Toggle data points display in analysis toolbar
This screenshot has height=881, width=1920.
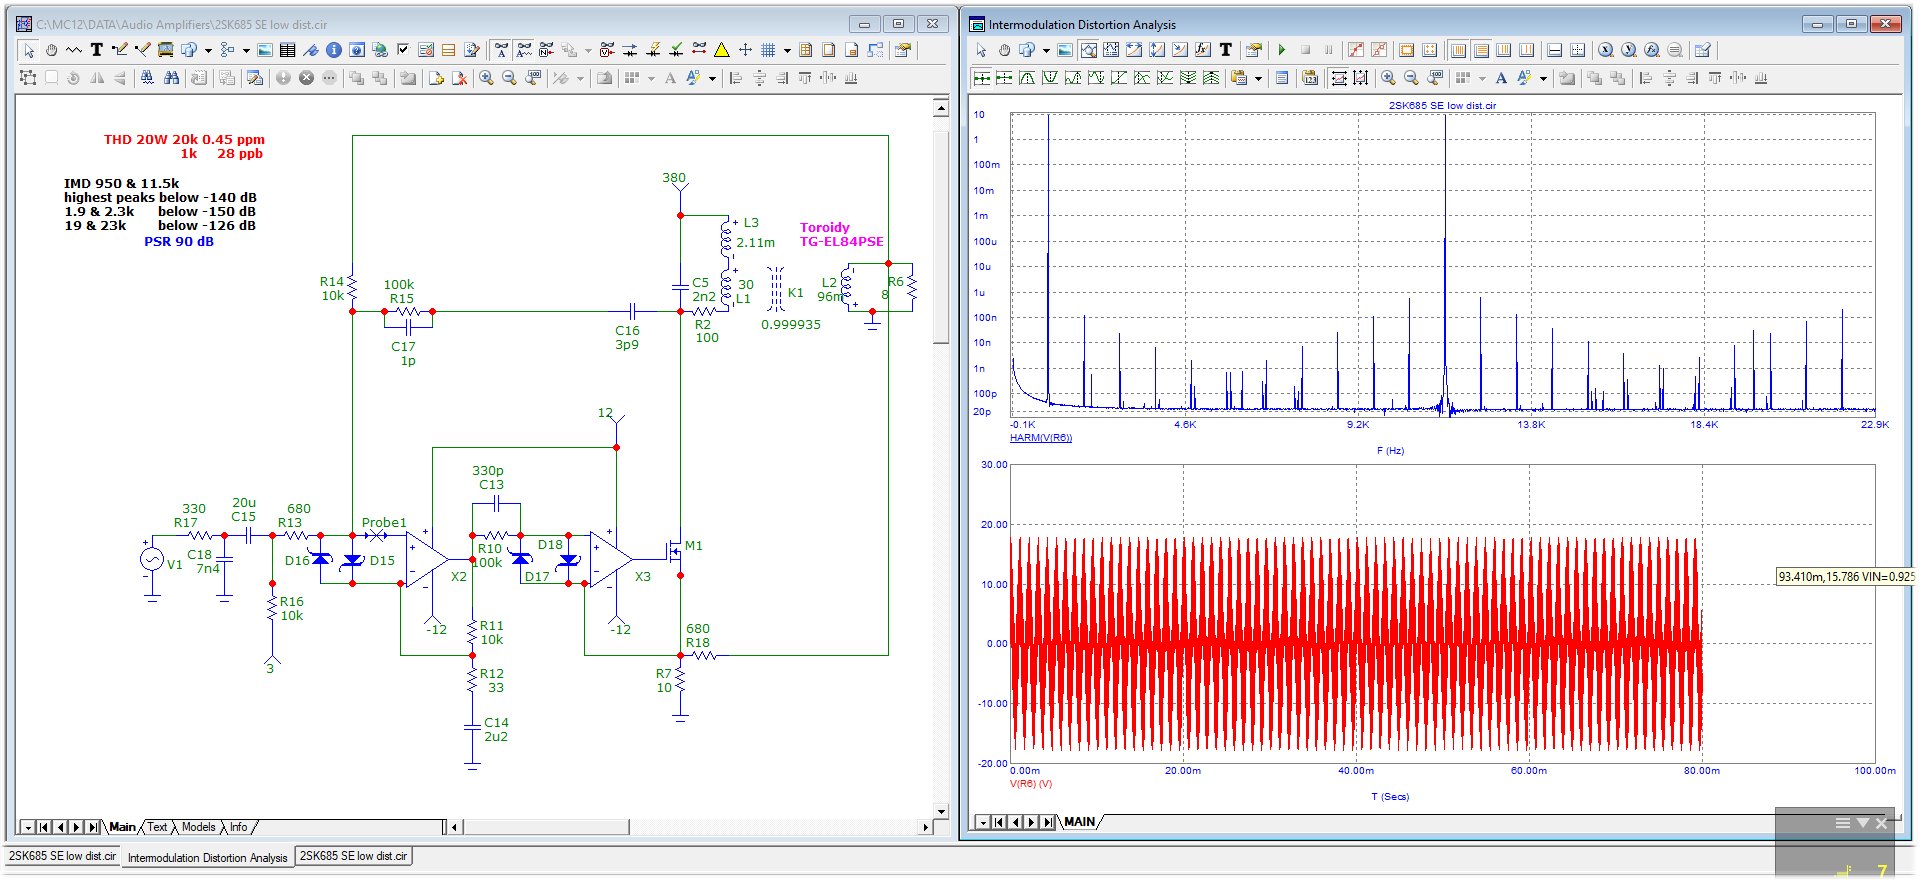pos(1355,50)
